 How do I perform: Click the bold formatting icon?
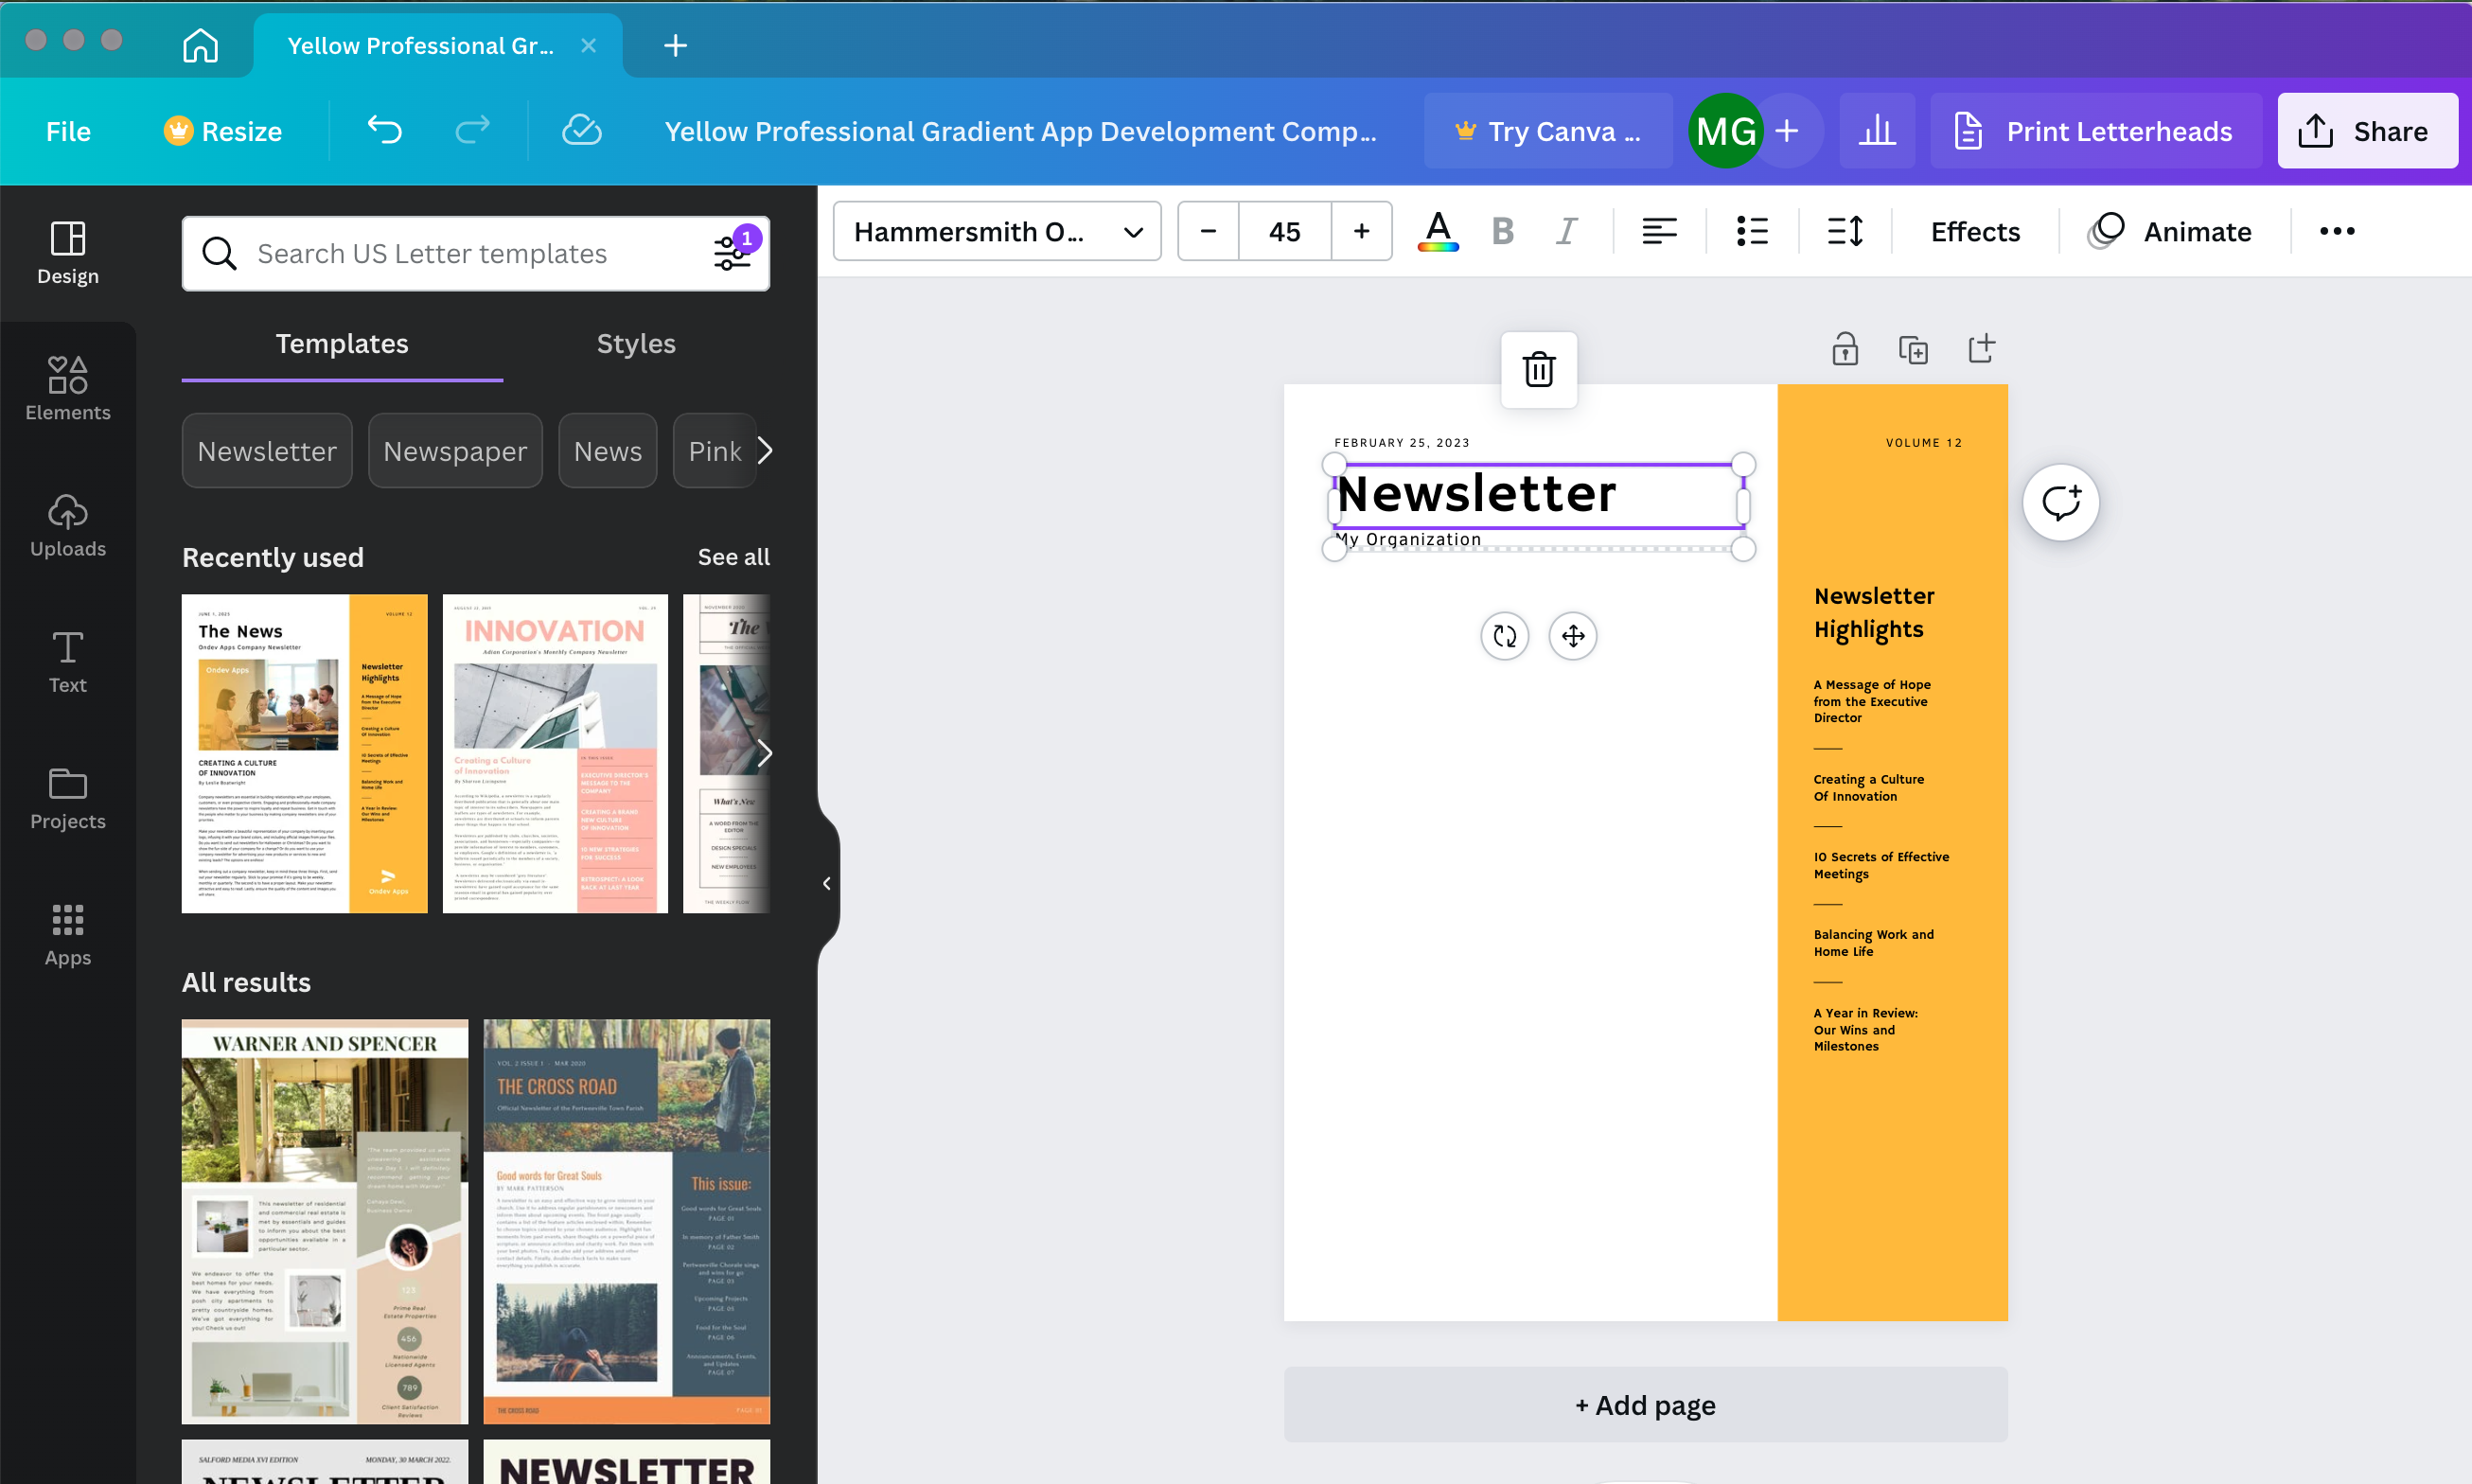tap(1501, 232)
